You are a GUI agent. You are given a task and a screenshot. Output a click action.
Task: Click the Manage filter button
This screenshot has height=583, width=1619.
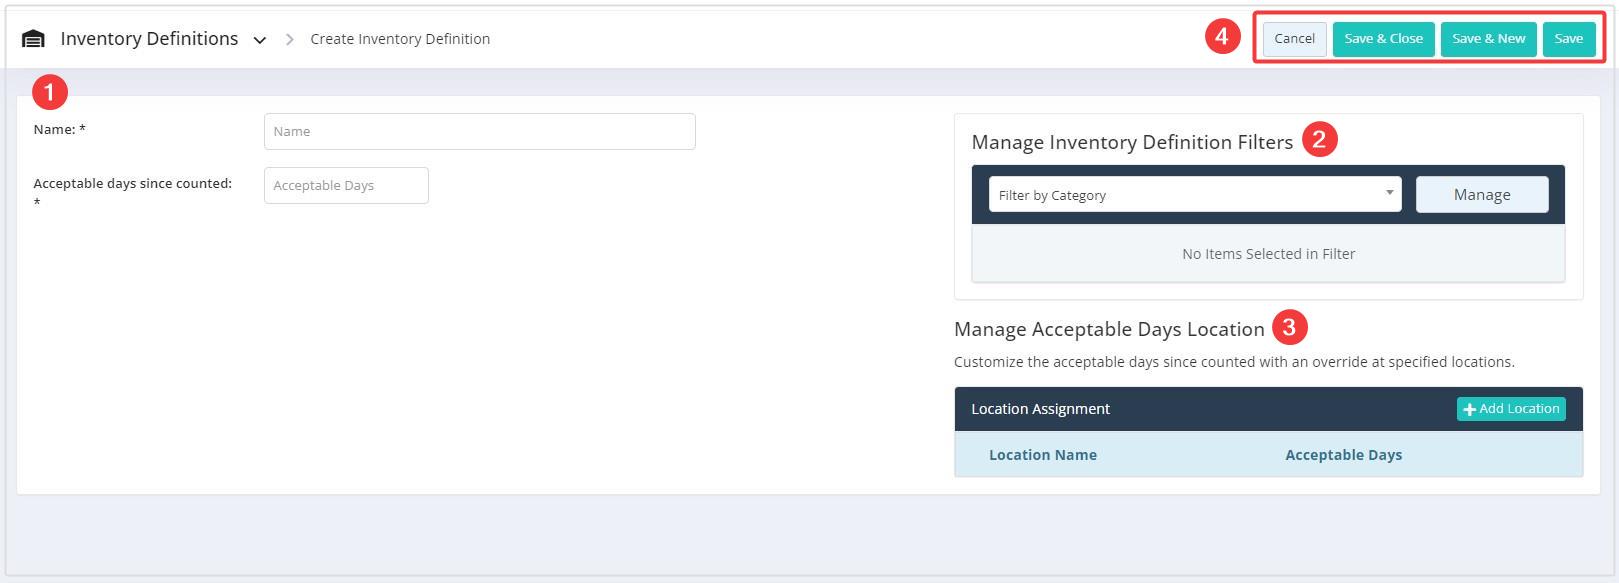[1481, 194]
